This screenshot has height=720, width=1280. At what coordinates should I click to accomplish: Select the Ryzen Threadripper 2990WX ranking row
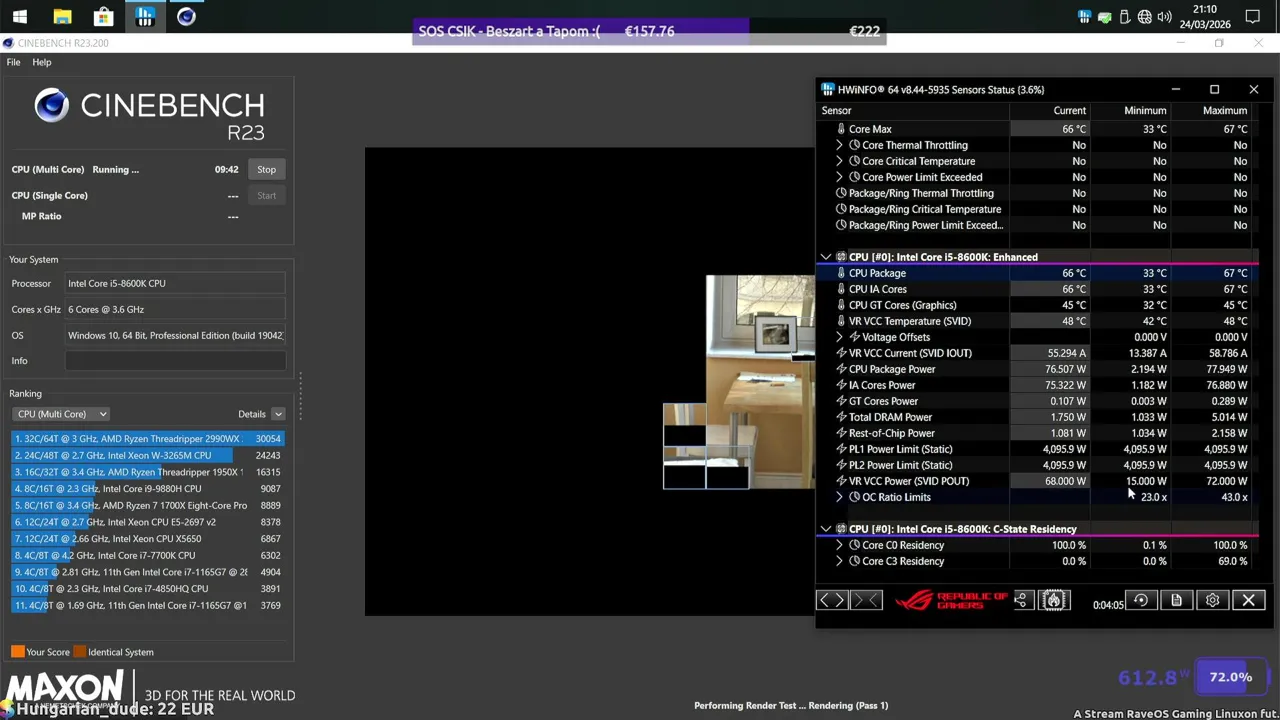[x=148, y=439]
